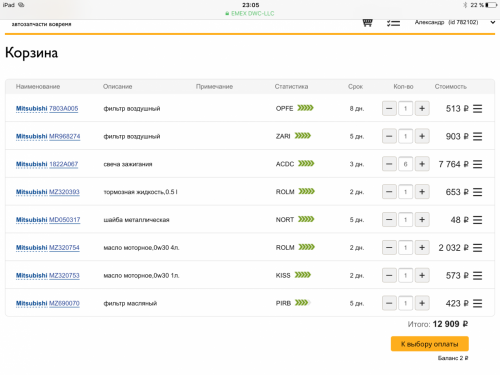Decrease quantity of spark plugs 1822A067

click(x=389, y=164)
